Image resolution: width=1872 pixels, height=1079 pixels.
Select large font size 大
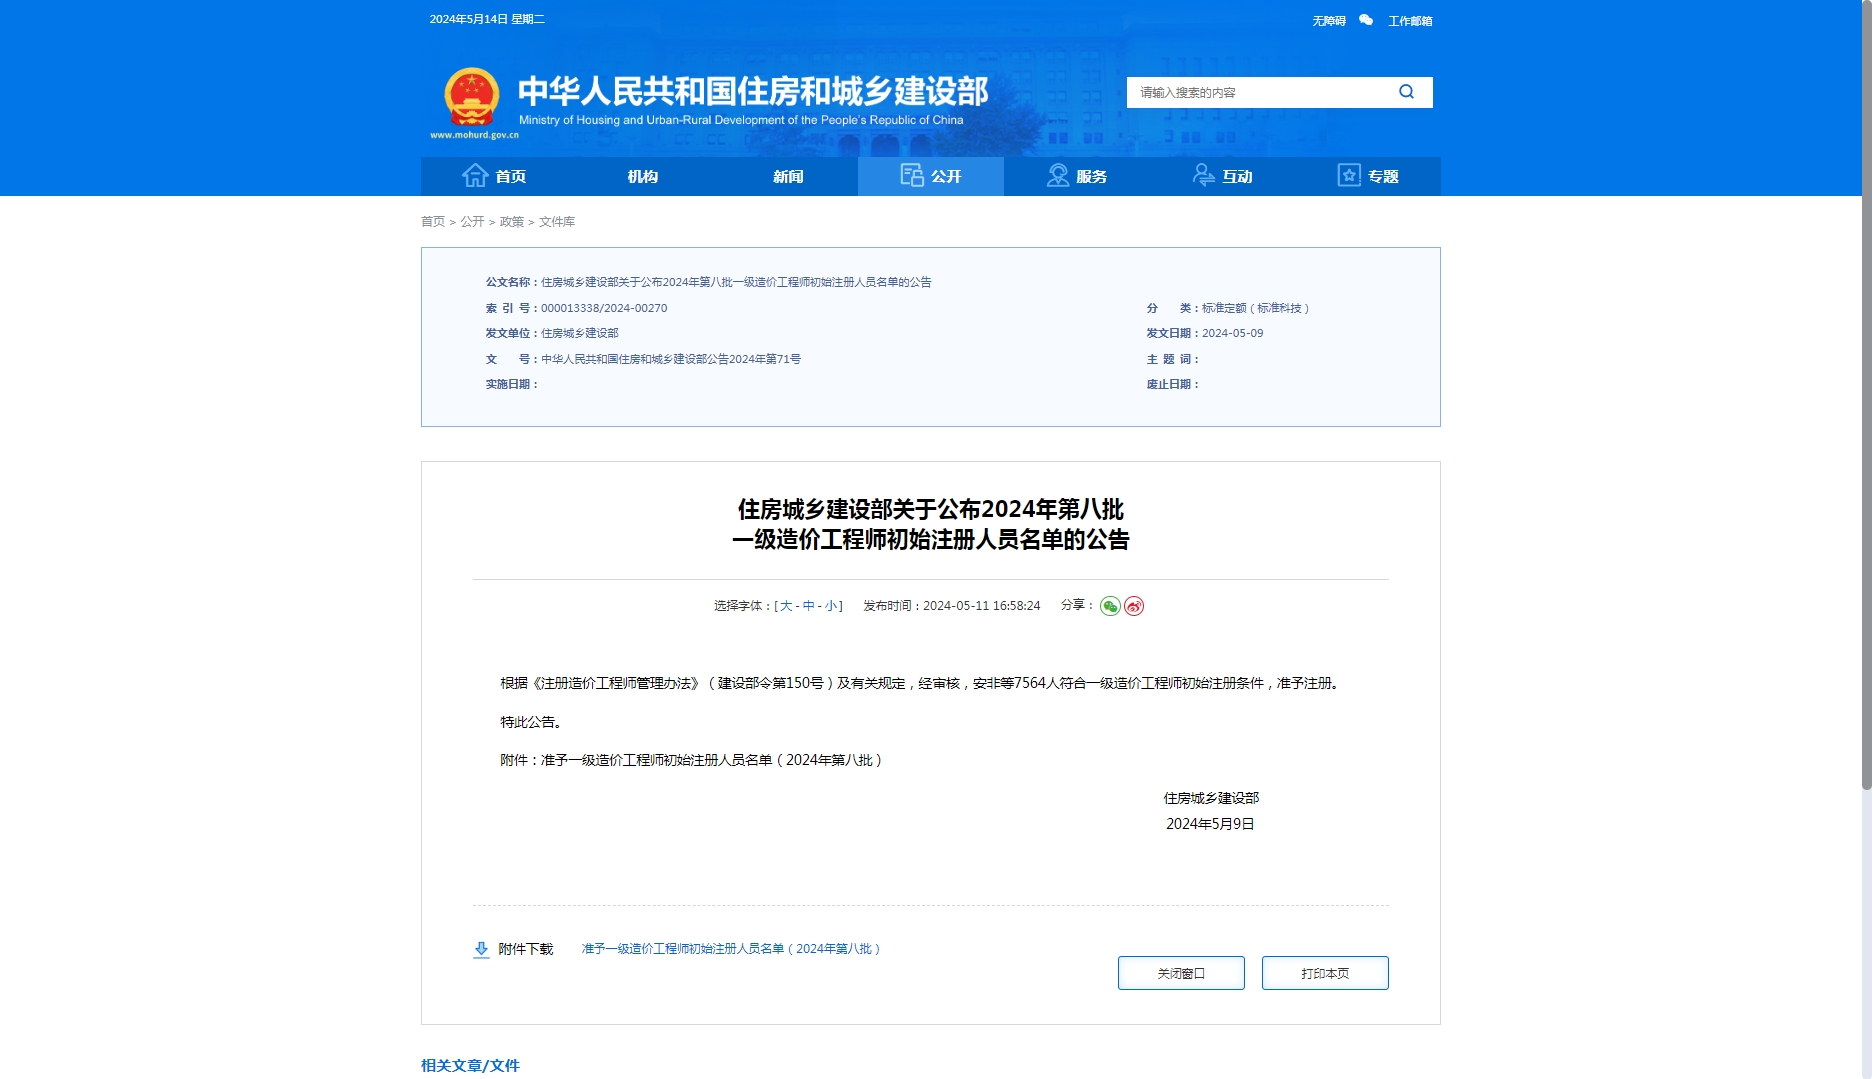pos(786,606)
